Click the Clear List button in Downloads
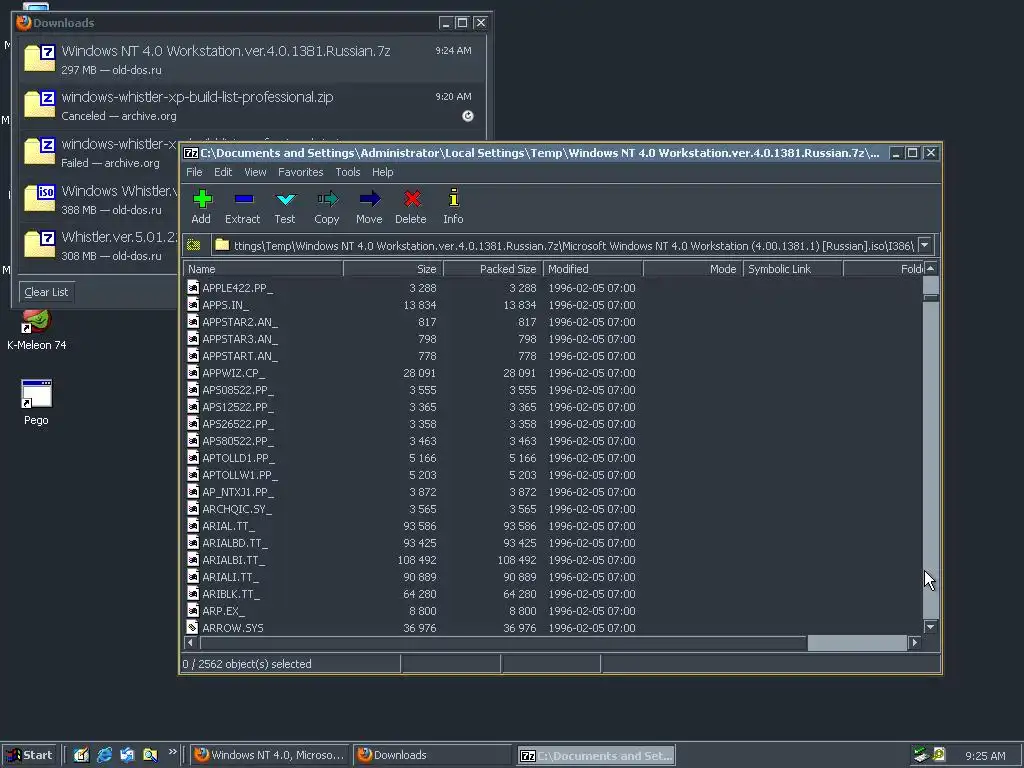The height and width of the screenshot is (768, 1024). coord(46,292)
